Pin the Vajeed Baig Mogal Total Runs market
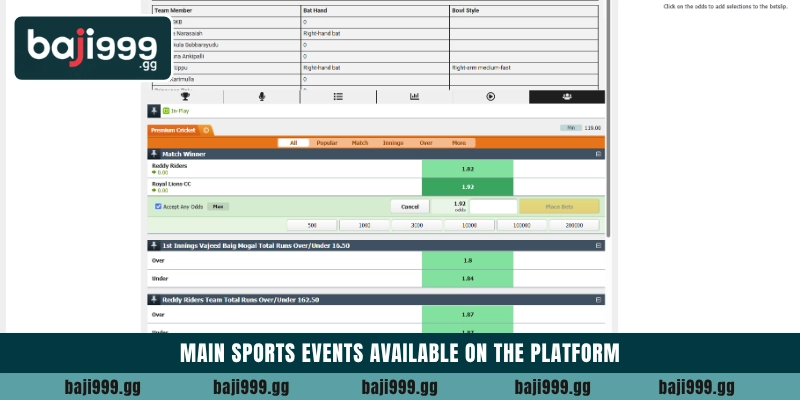Image resolution: width=800 pixels, height=400 pixels. click(x=154, y=245)
